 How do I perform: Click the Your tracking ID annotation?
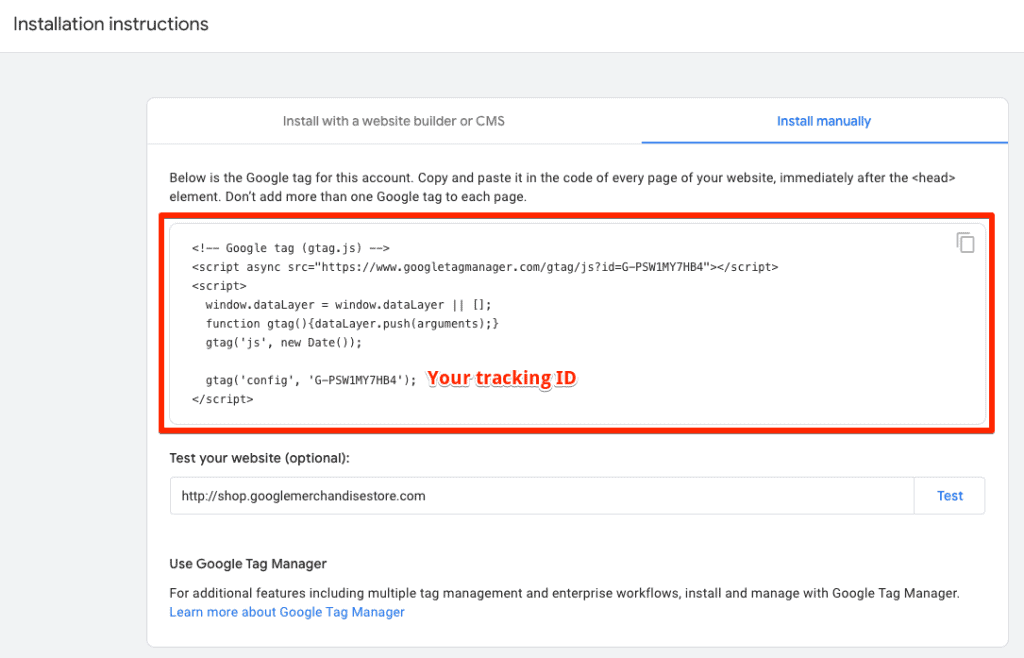[500, 378]
